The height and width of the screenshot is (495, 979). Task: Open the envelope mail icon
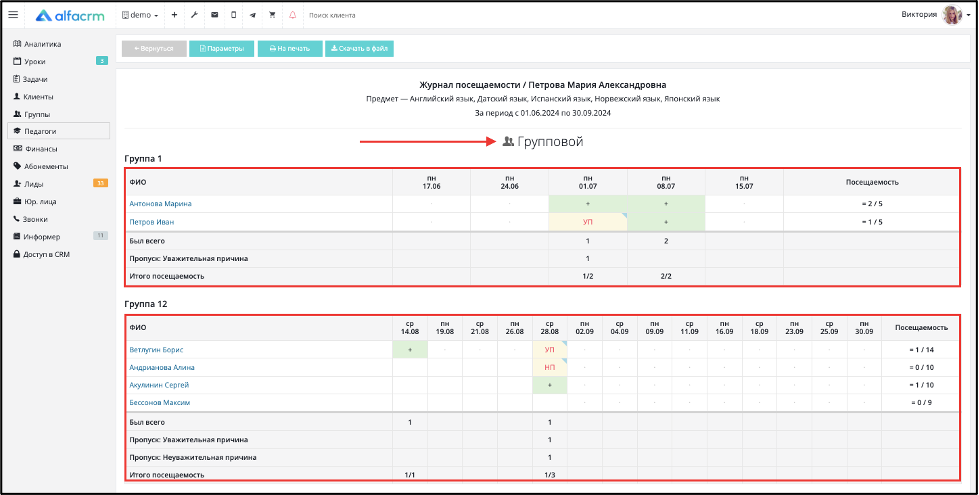coord(214,15)
